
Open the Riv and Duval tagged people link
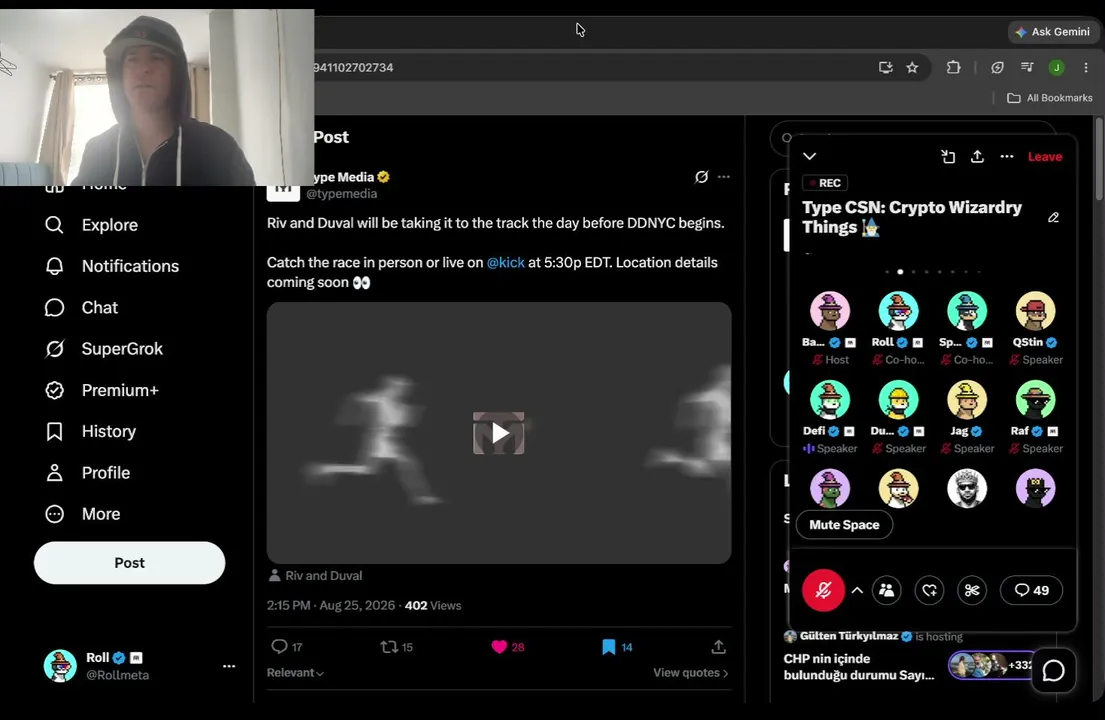pyautogui.click(x=316, y=576)
